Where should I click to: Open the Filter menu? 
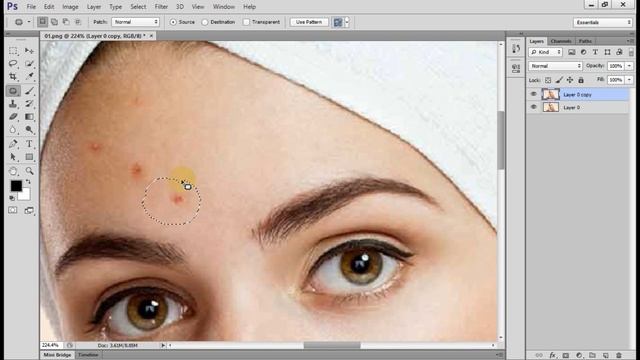pos(161,7)
